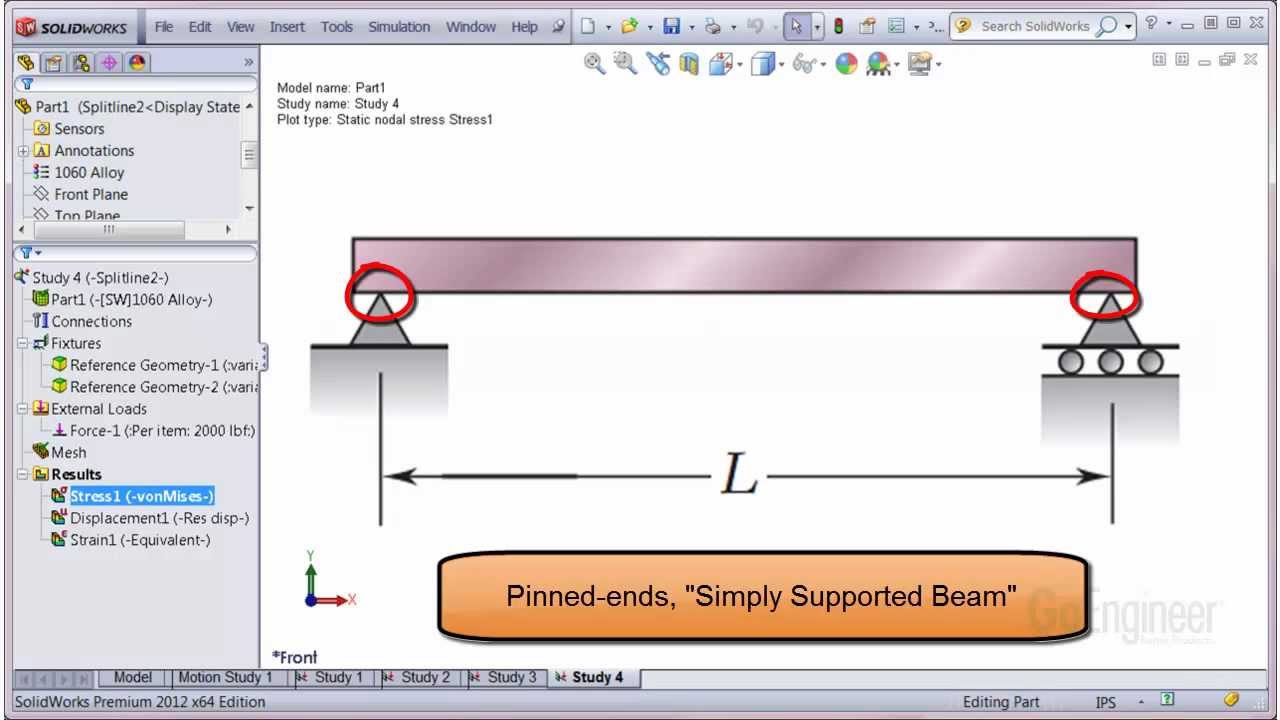Open the DimXpertManager tab
Image resolution: width=1280 pixels, height=720 pixels.
[x=109, y=62]
